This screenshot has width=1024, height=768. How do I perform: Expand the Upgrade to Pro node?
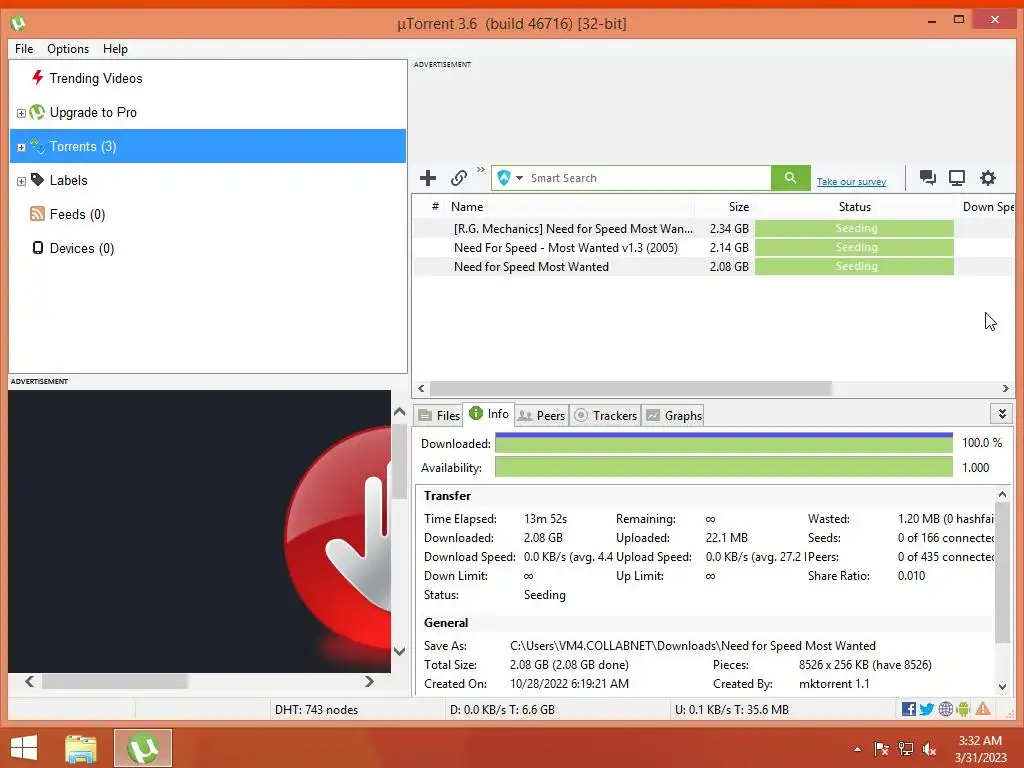point(21,113)
